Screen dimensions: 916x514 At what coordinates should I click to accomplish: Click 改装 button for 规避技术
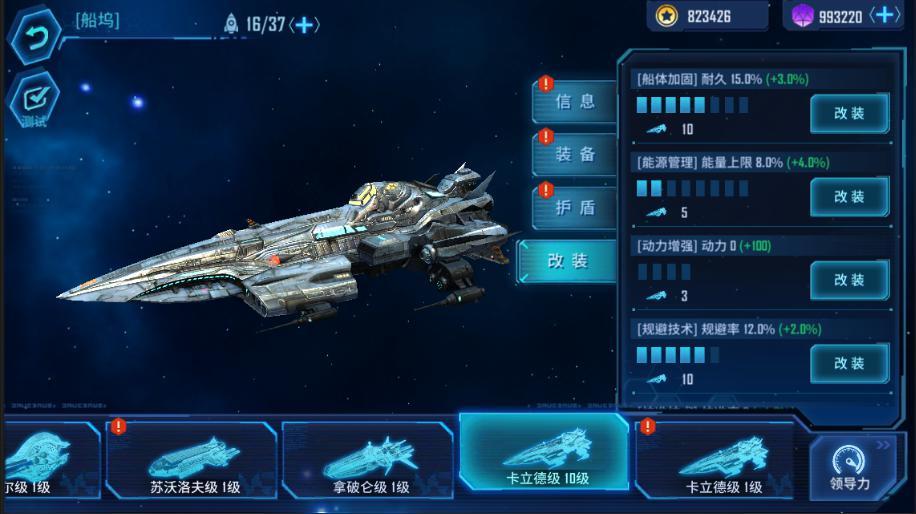(x=849, y=363)
